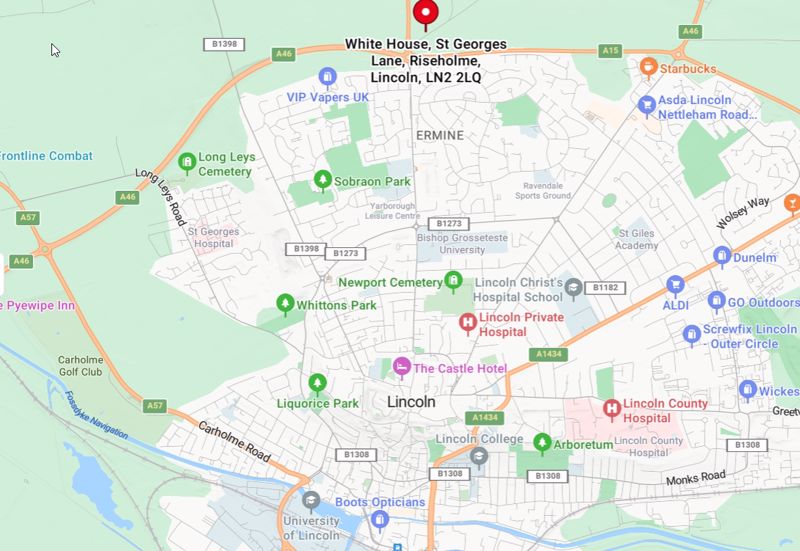
Task: Select the Starbucks cafe marker icon
Action: [648, 68]
